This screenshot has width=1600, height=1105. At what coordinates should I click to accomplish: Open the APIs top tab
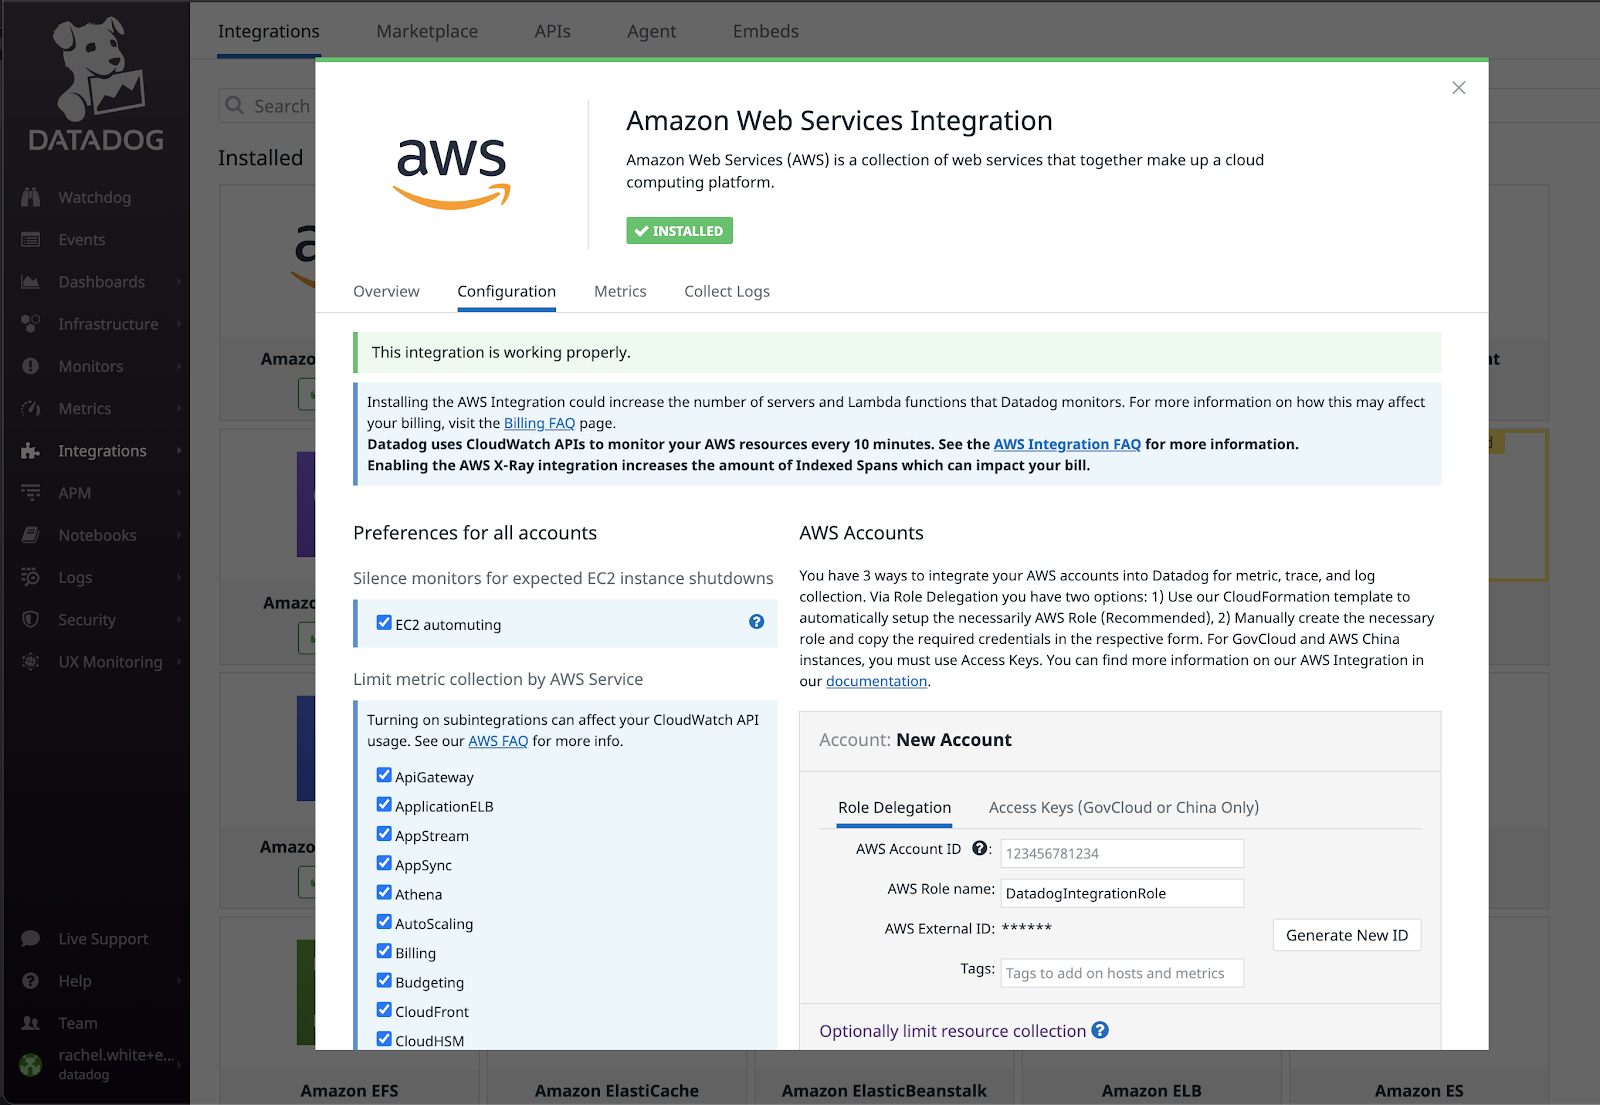(x=552, y=31)
